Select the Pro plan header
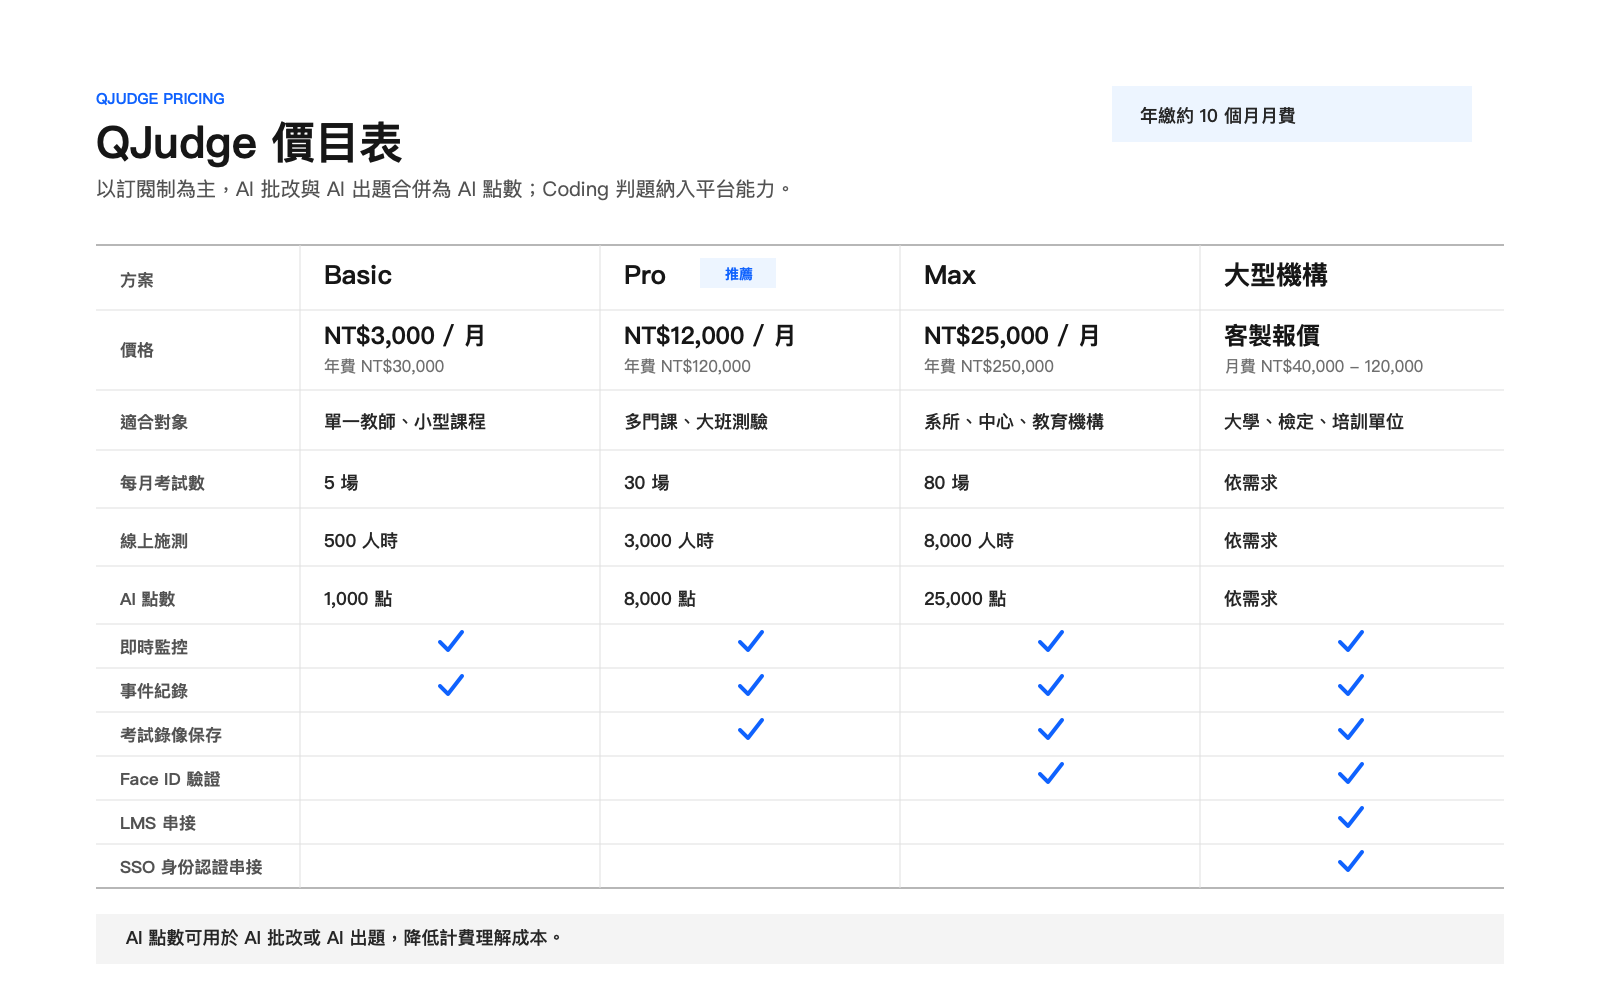 pos(645,275)
